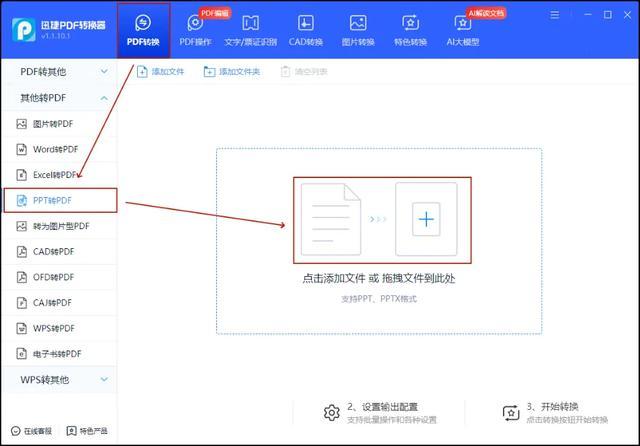Viewport: 640px width, 446px height.
Task: Select PDF转其他 category
Action: coord(60,72)
